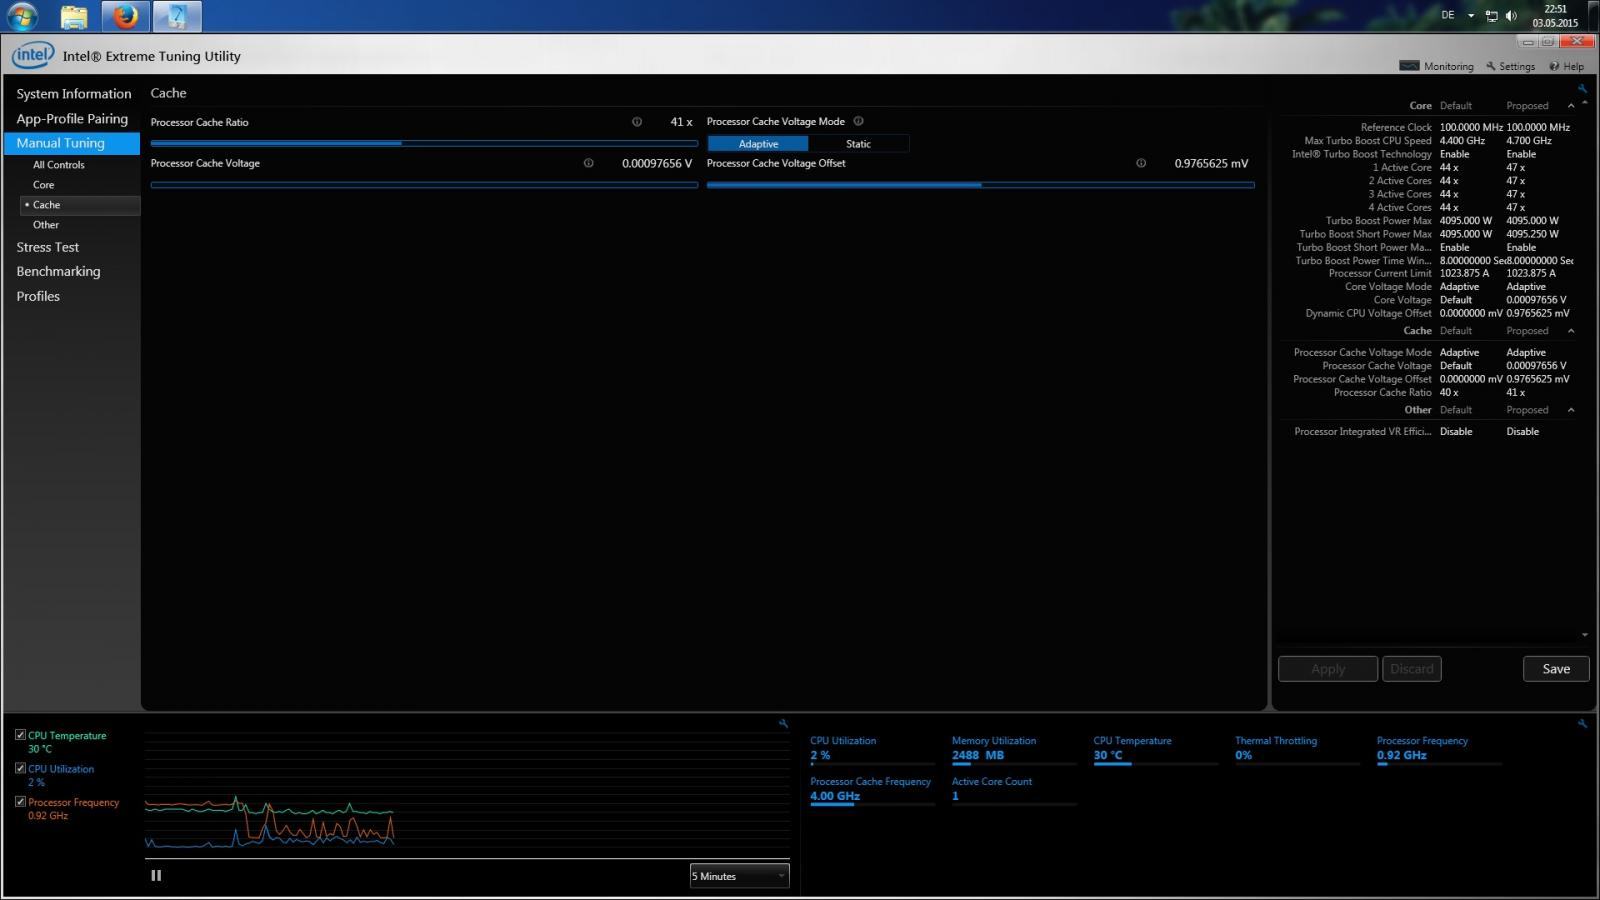Uncheck the CPU Utilization graph checkbox
The image size is (1600, 900).
pos(20,768)
